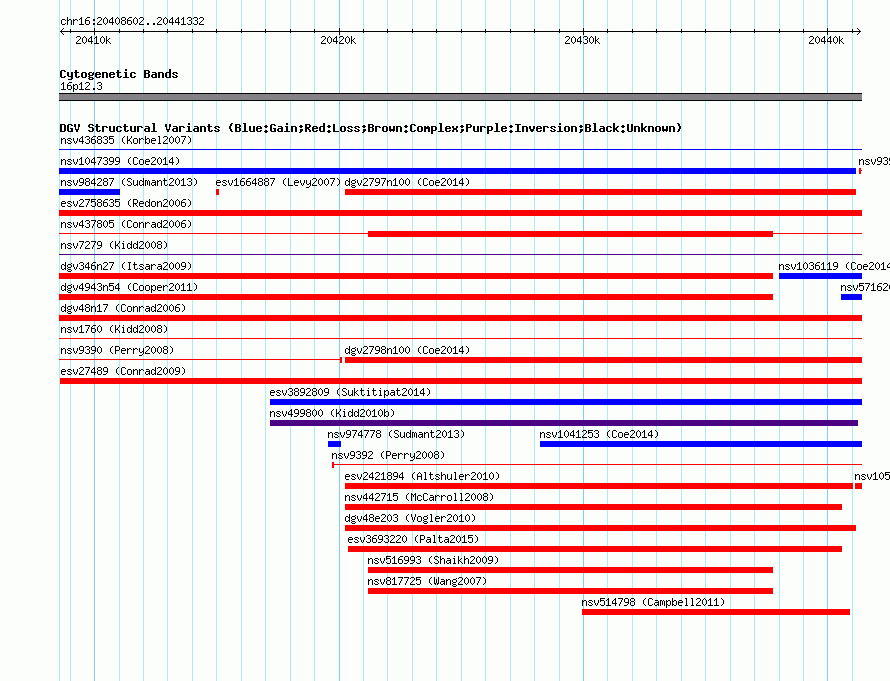
Task: Click the 16p12.3 cytogenetic band bar
Action: point(460,97)
